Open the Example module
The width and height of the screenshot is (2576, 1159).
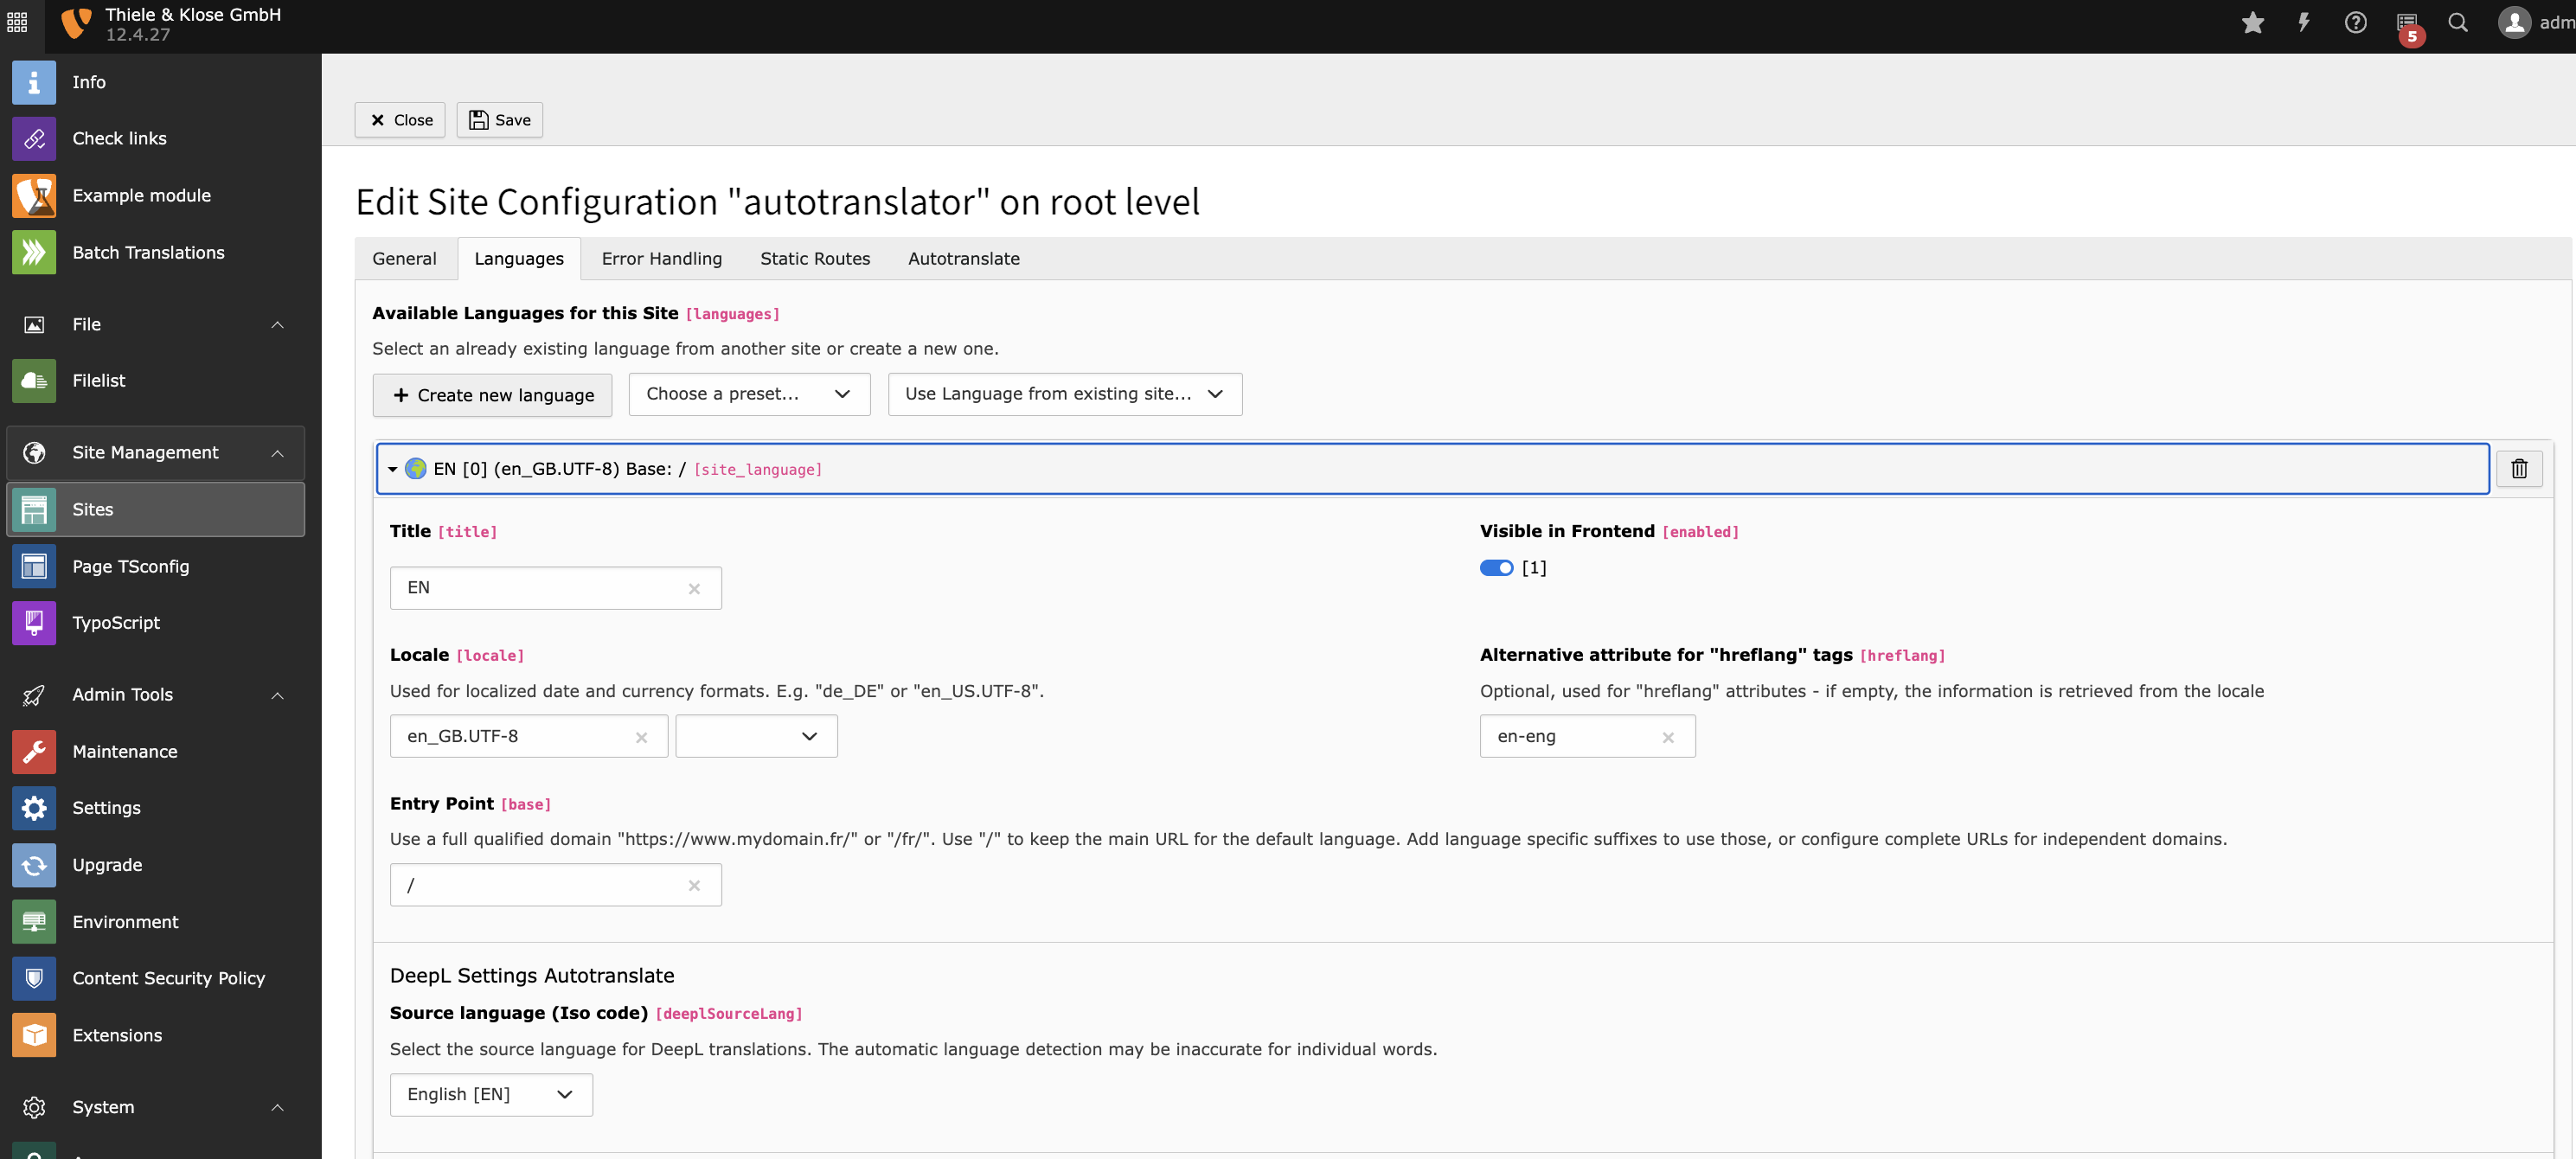pyautogui.click(x=156, y=195)
